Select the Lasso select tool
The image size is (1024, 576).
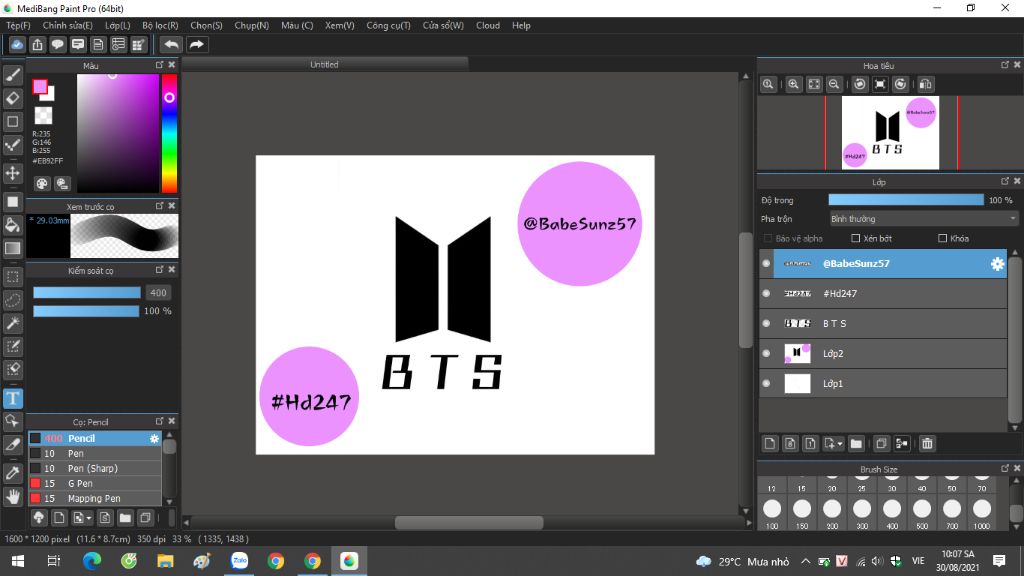click(x=12, y=300)
